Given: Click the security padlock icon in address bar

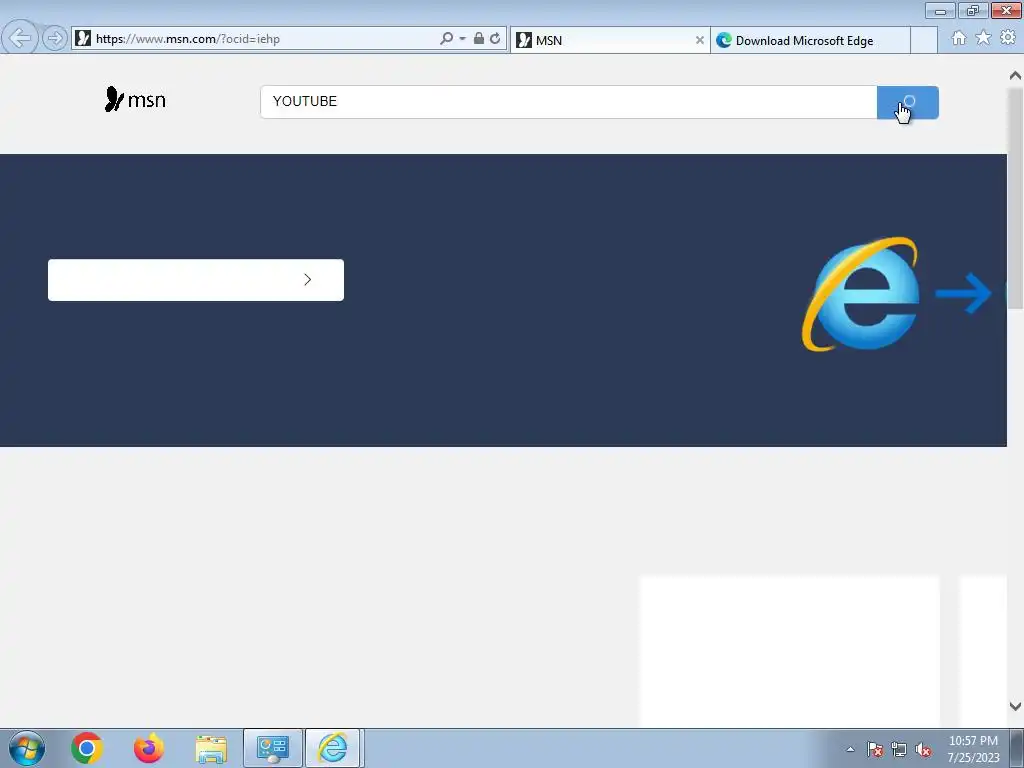Looking at the screenshot, I should [479, 38].
